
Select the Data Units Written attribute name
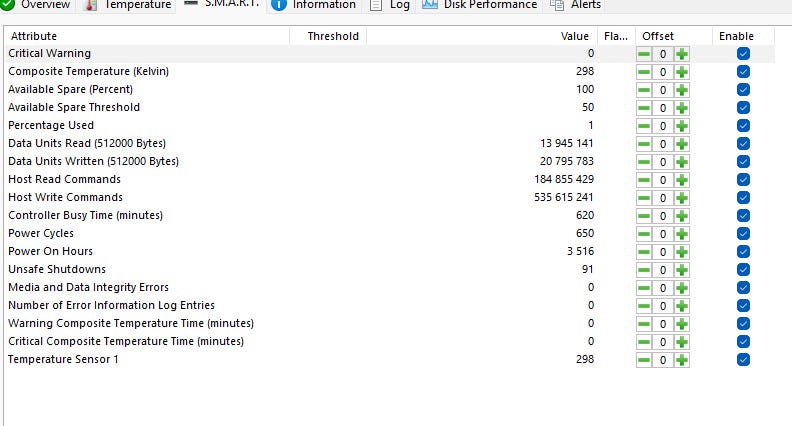tap(93, 162)
